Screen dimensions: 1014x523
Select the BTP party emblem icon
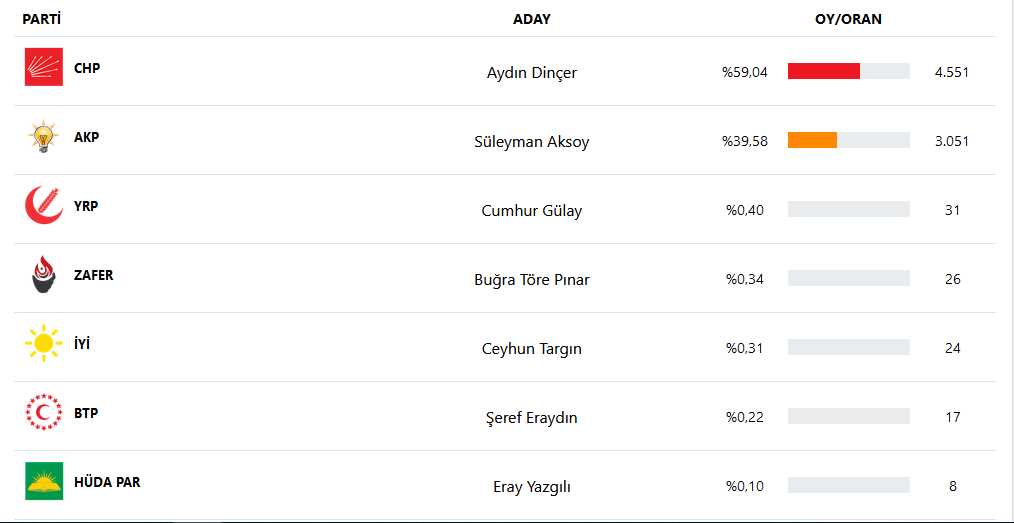44,413
